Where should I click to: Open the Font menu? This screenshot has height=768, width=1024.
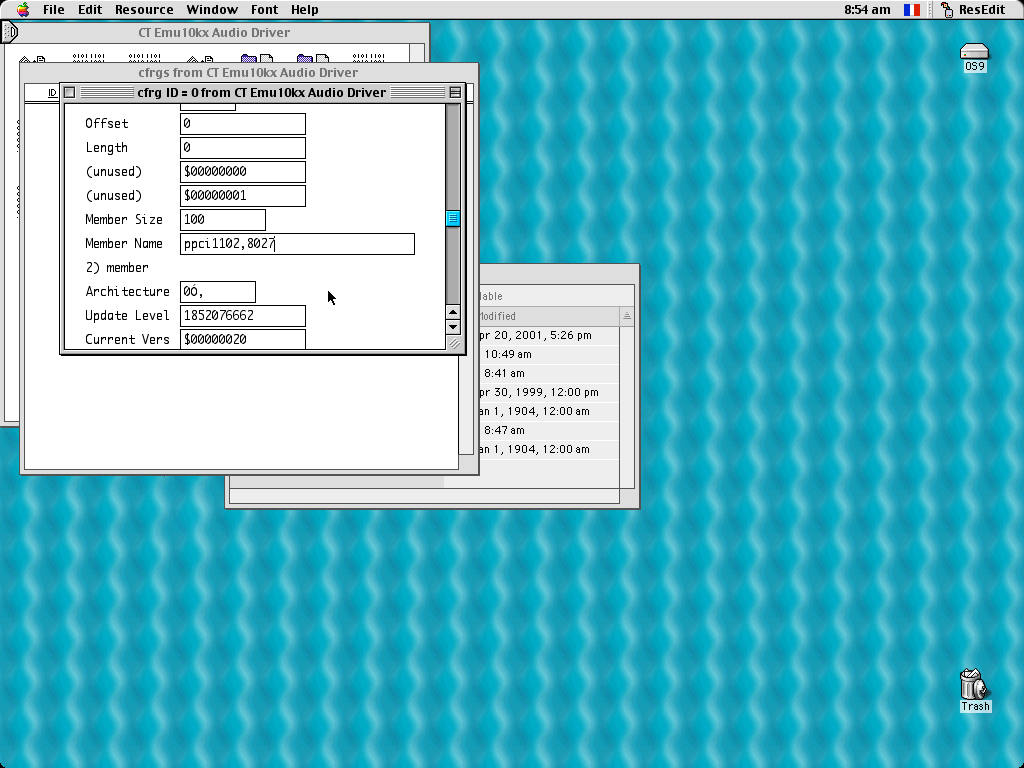coord(264,10)
